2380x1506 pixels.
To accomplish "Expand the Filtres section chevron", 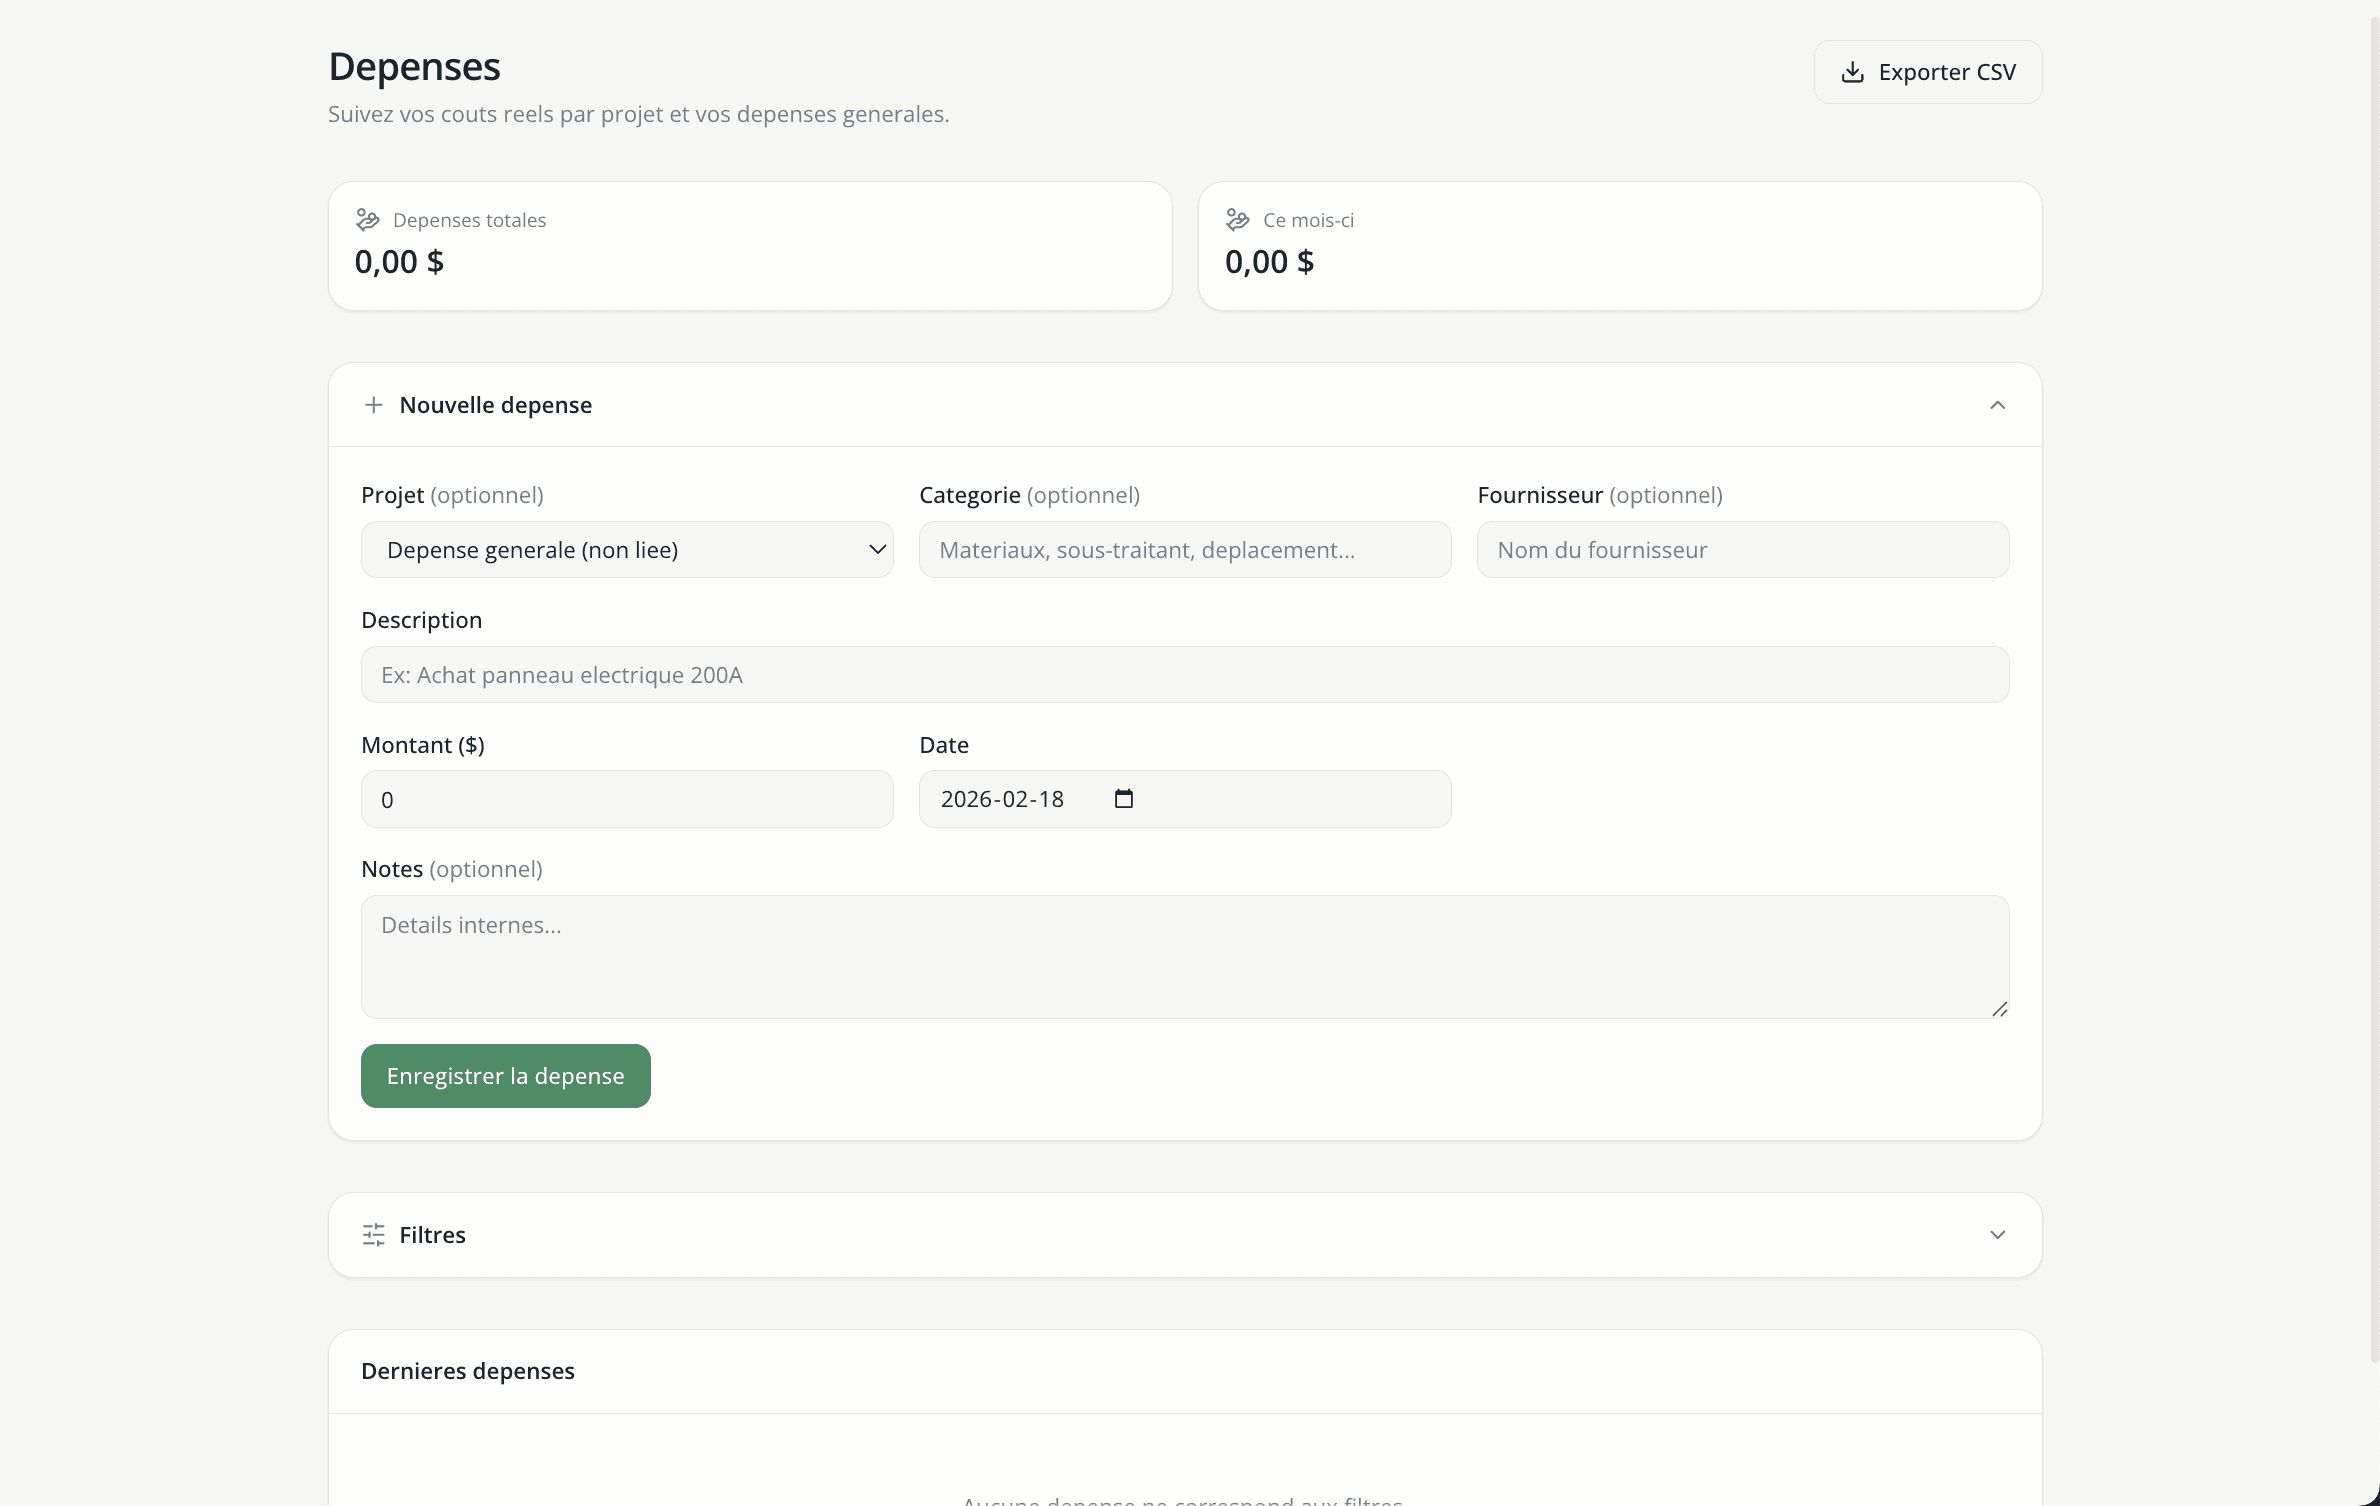I will click(x=1997, y=1235).
